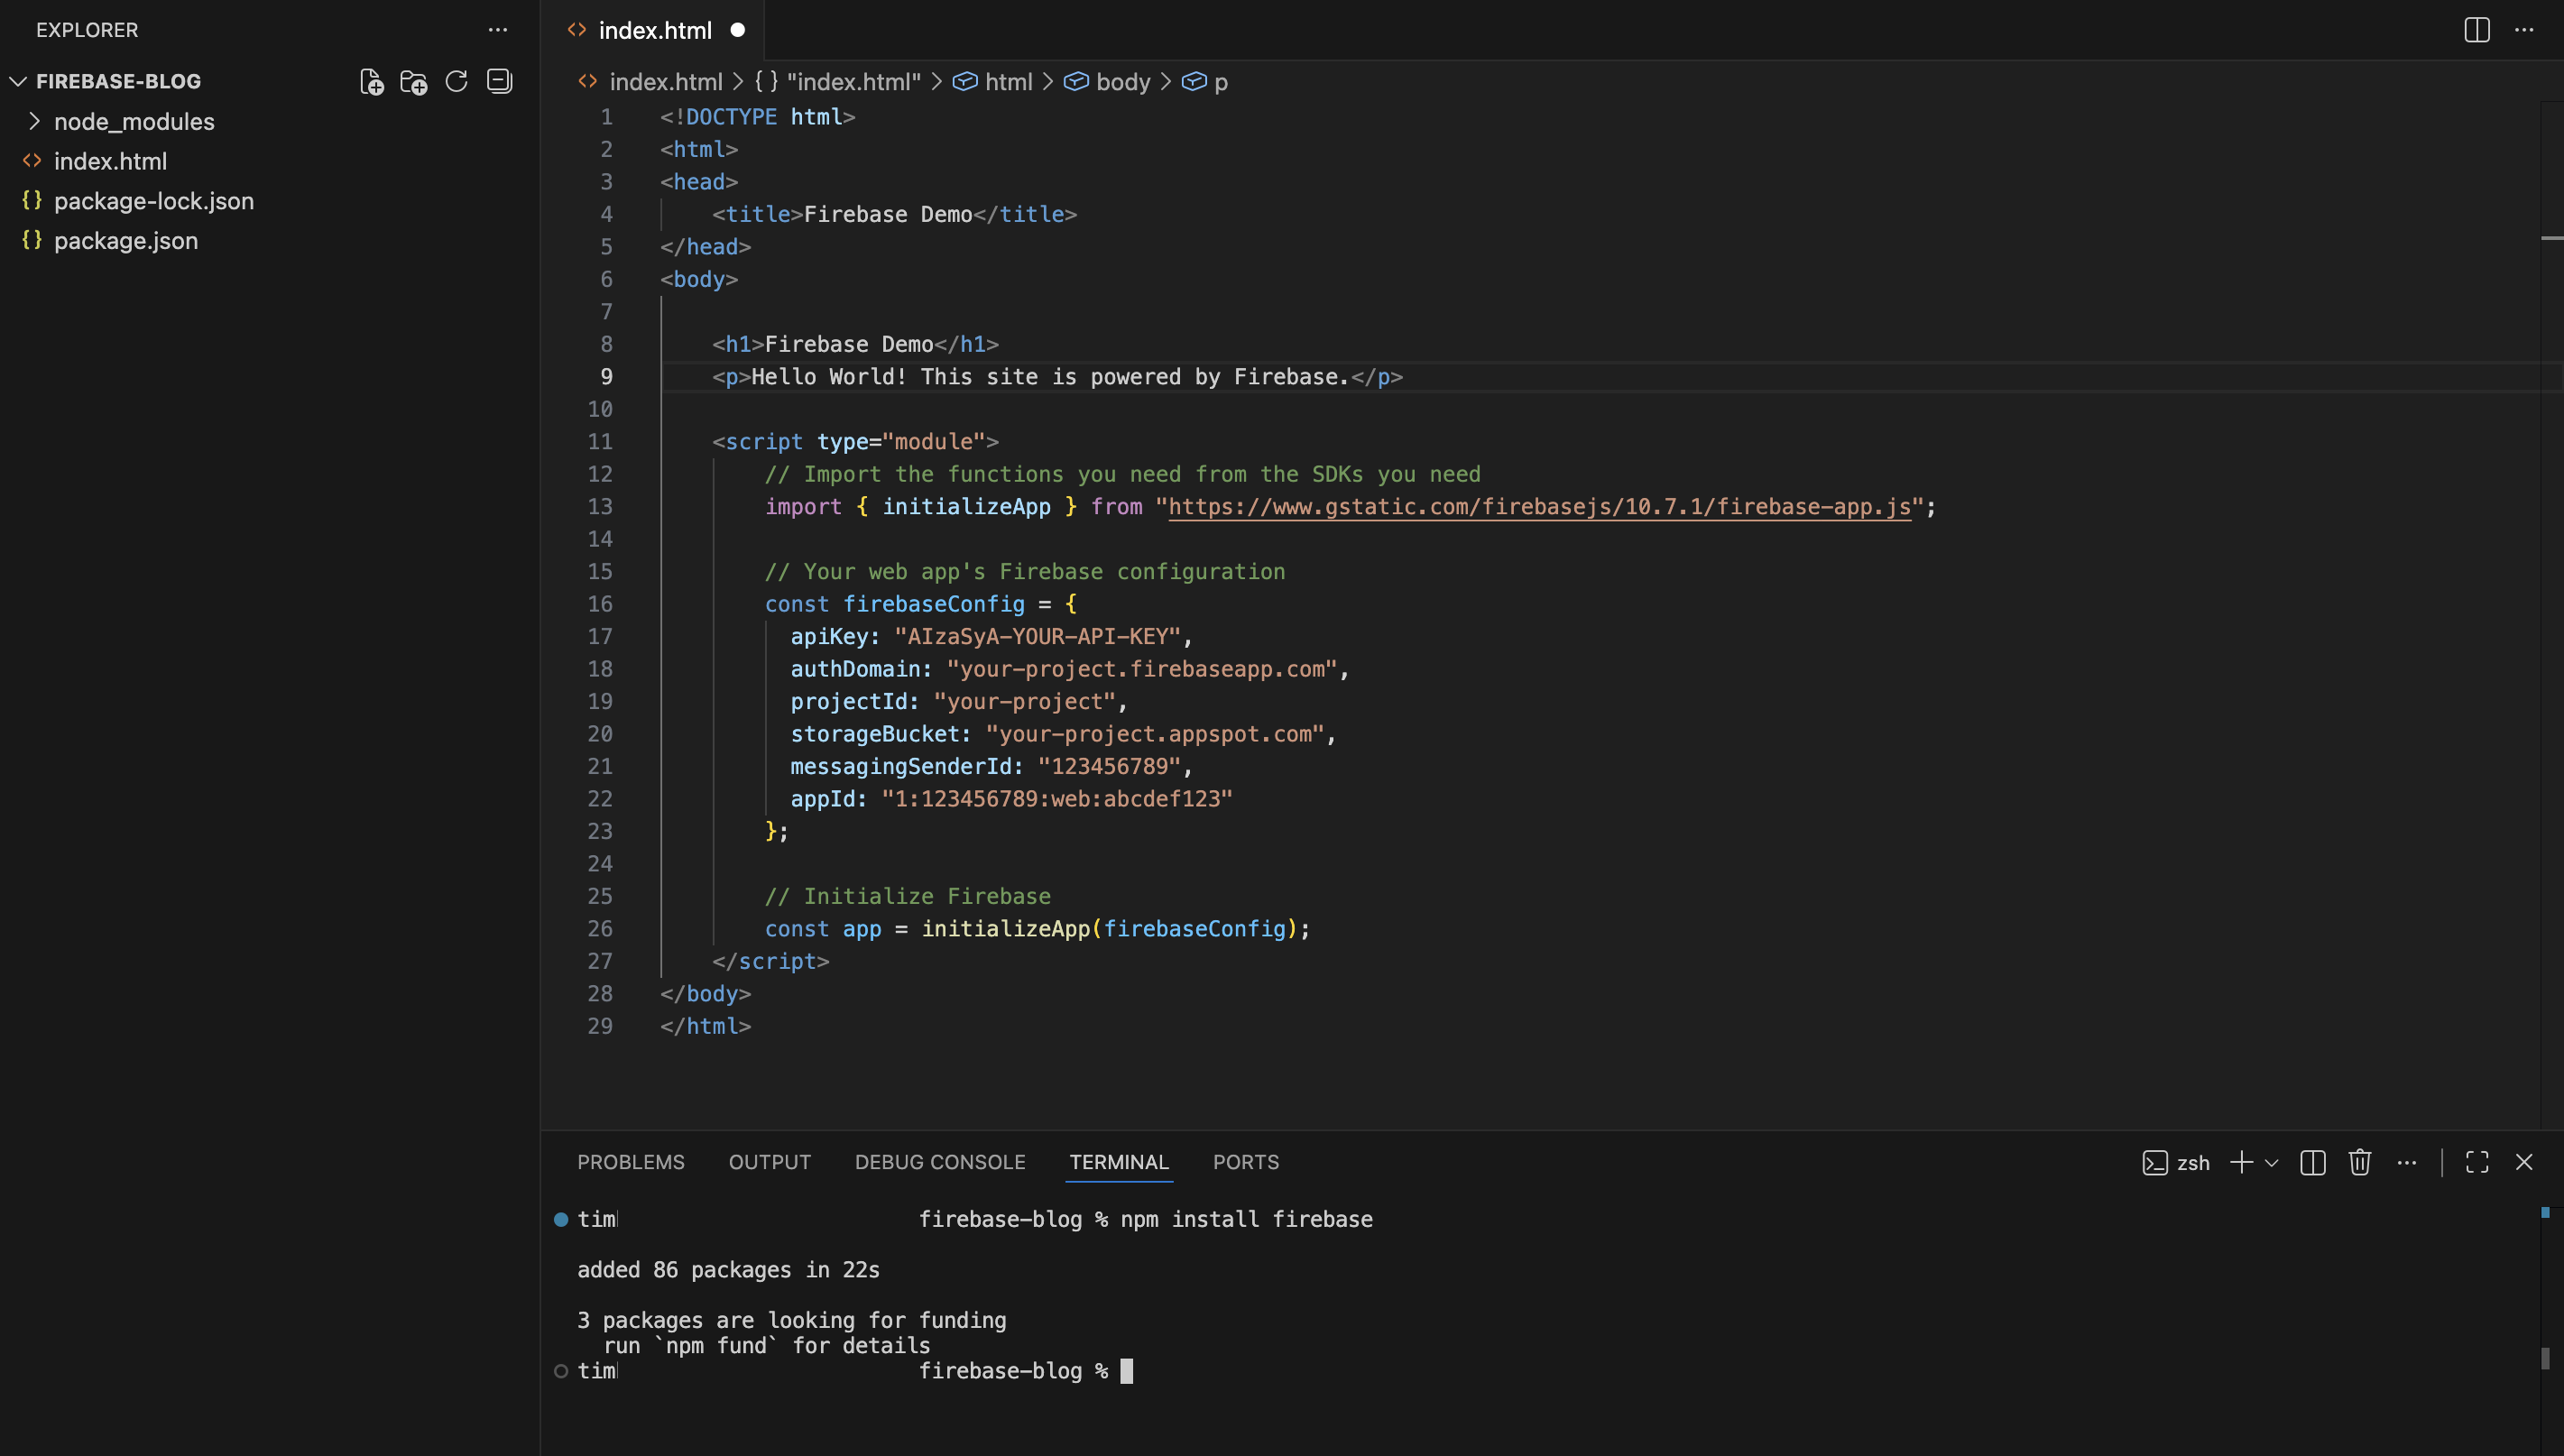Viewport: 2564px width, 1456px height.
Task: Switch to the PROBLEMS tab
Action: point(631,1162)
